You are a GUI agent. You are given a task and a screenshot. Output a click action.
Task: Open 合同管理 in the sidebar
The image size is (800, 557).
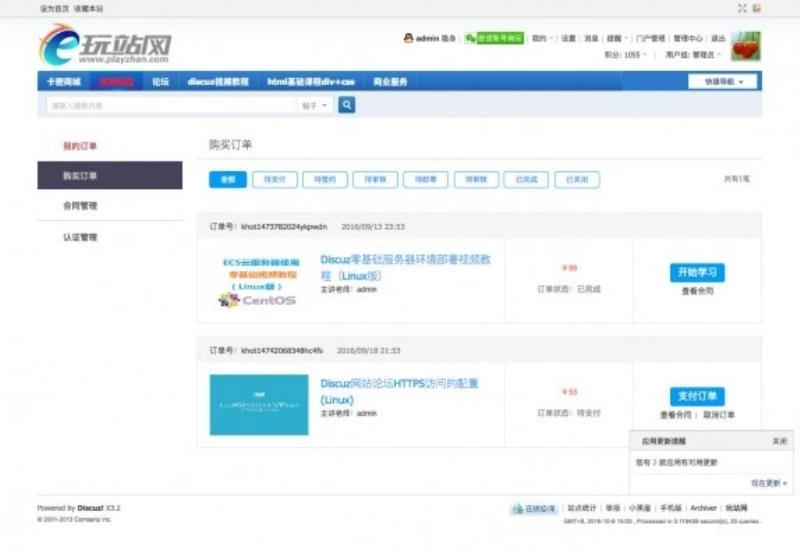[80, 206]
